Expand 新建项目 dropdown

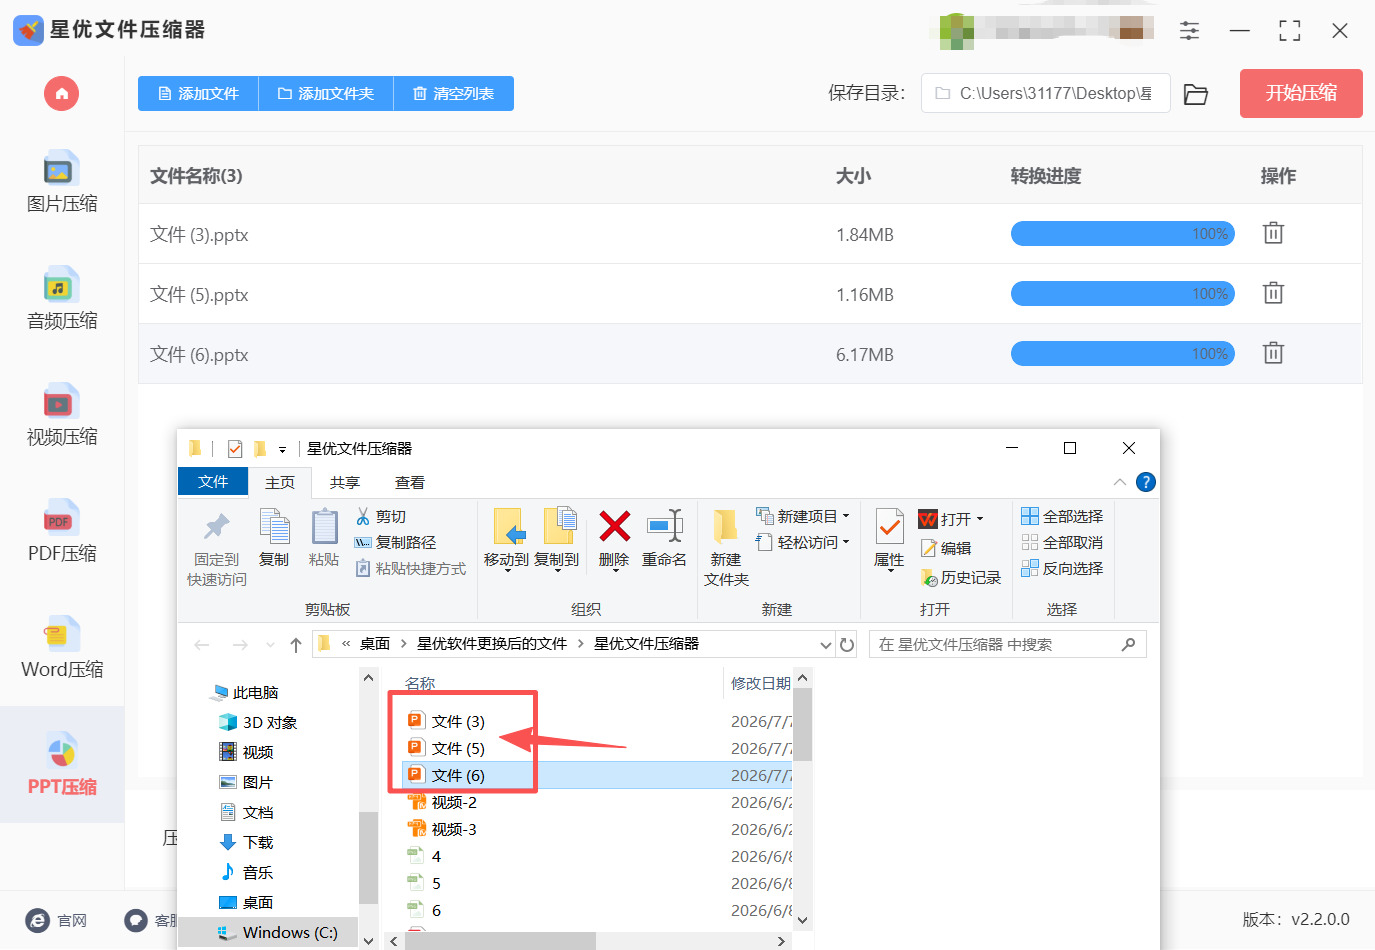click(846, 516)
